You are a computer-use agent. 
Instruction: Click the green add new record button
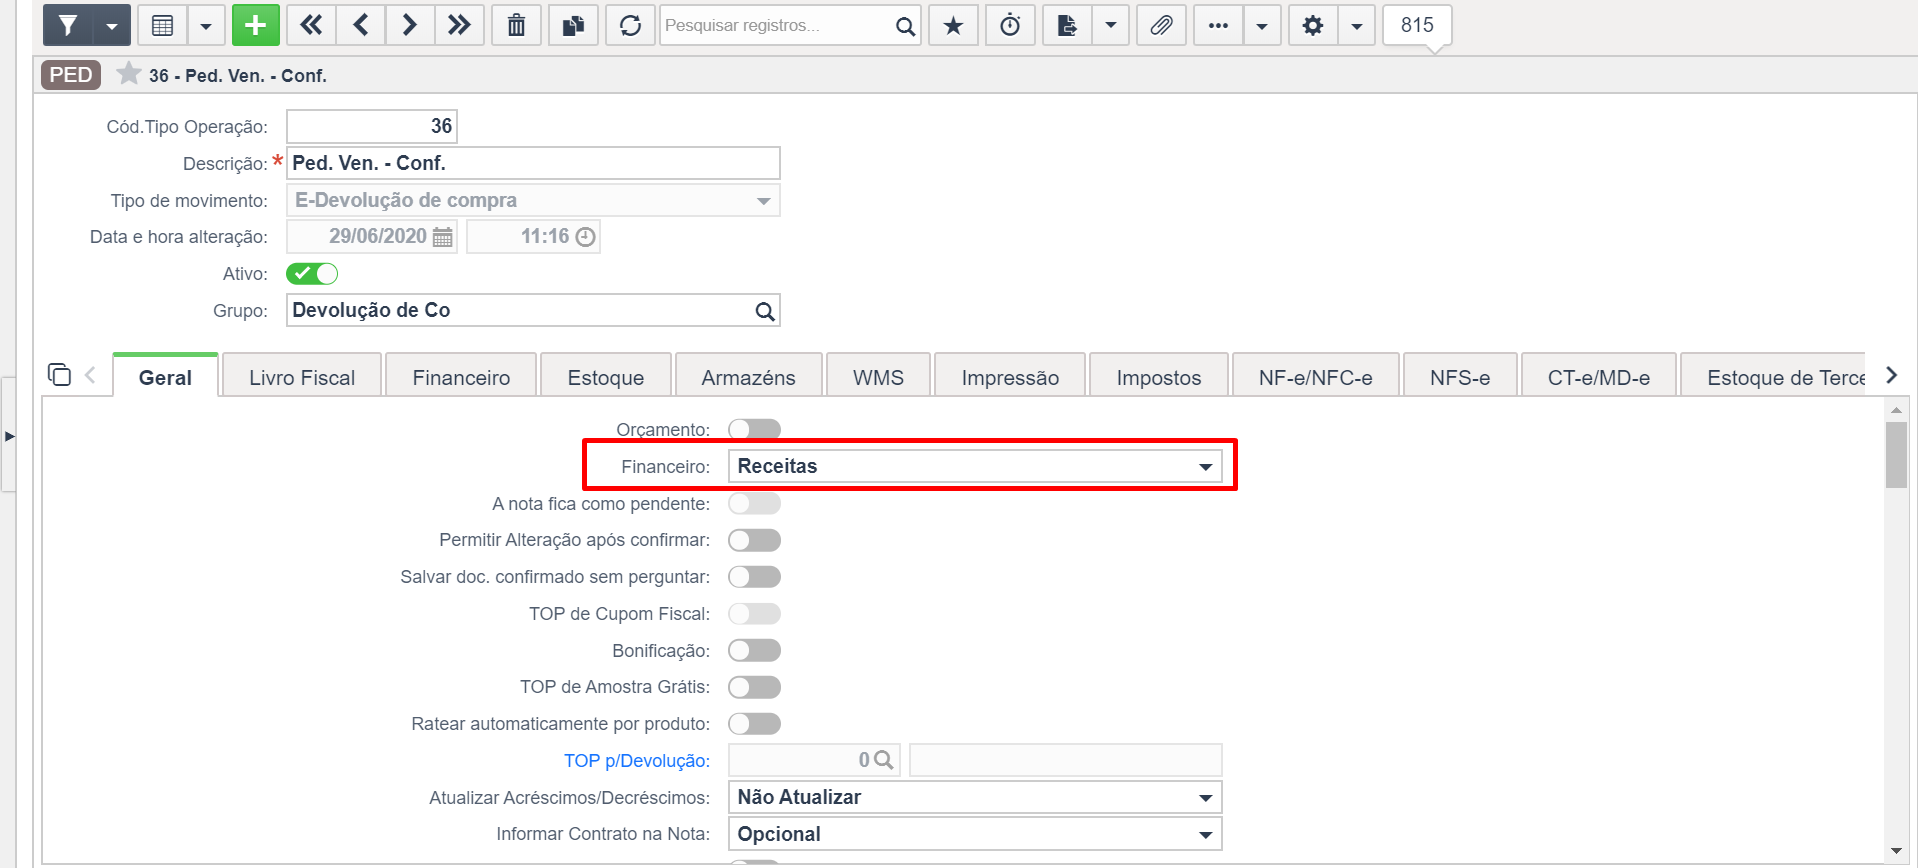(255, 25)
